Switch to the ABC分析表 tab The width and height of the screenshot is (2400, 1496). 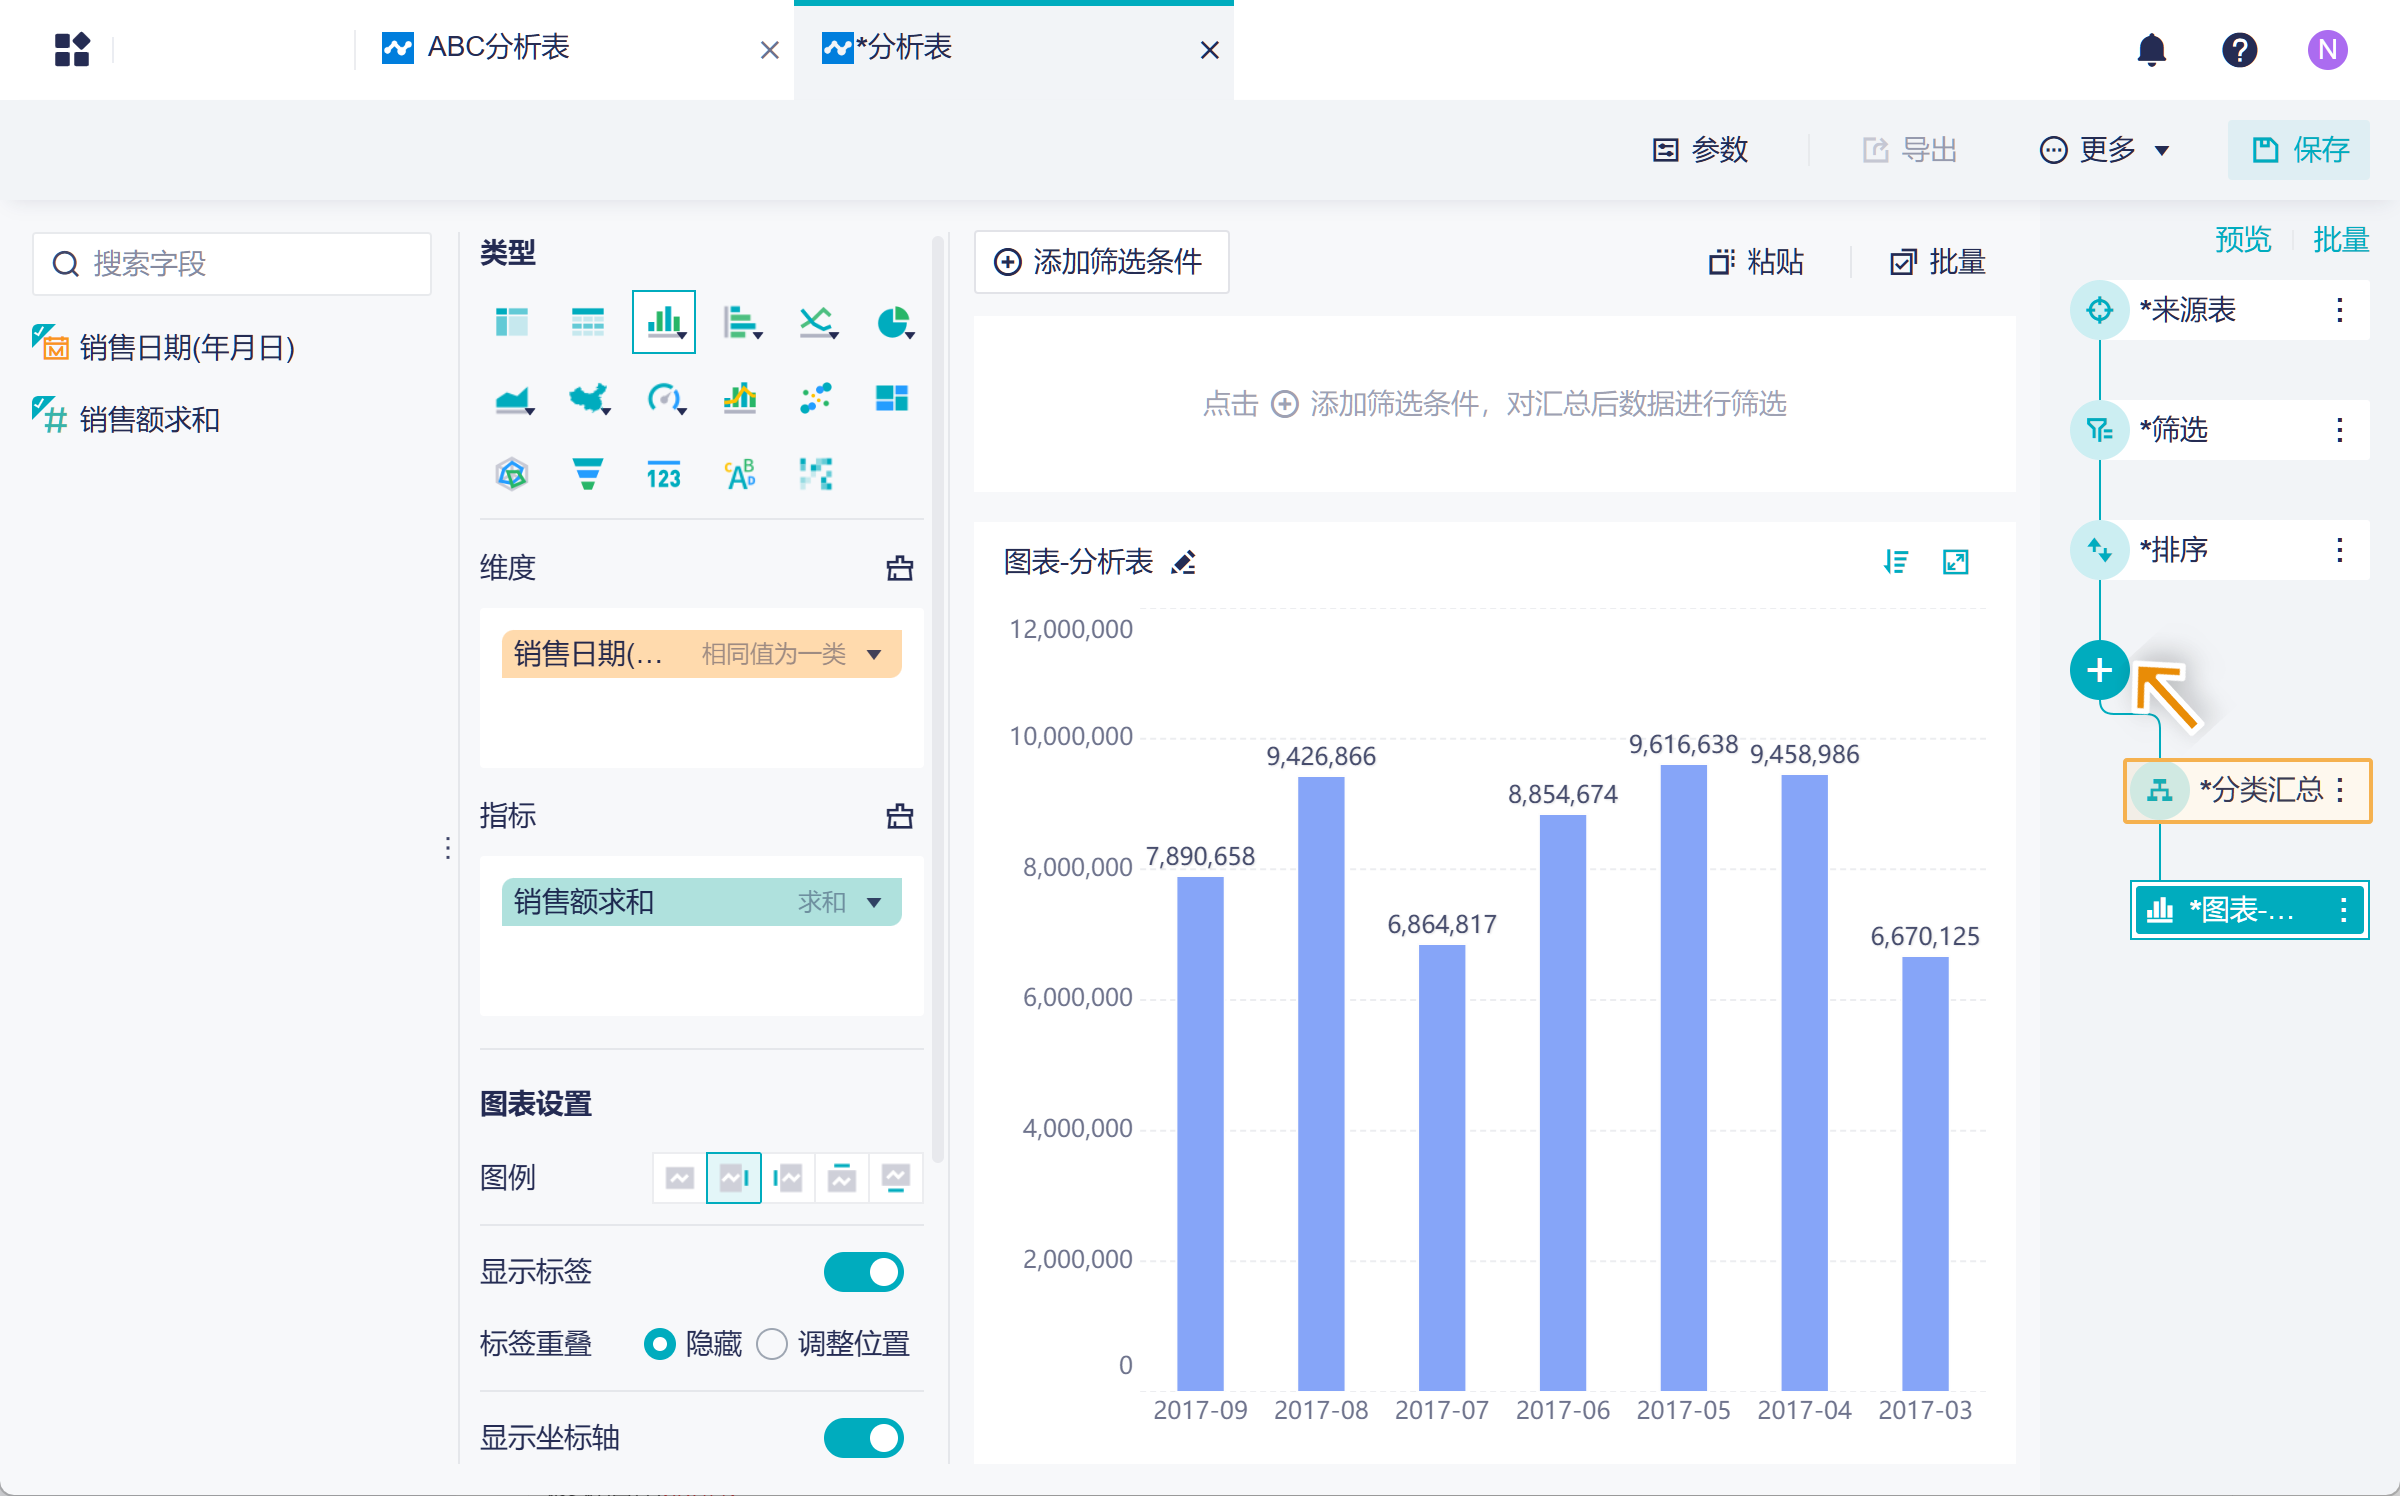(x=498, y=48)
